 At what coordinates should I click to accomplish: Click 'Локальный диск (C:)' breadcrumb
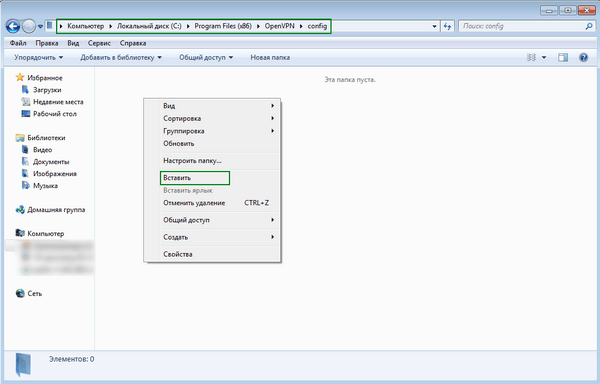[149, 26]
